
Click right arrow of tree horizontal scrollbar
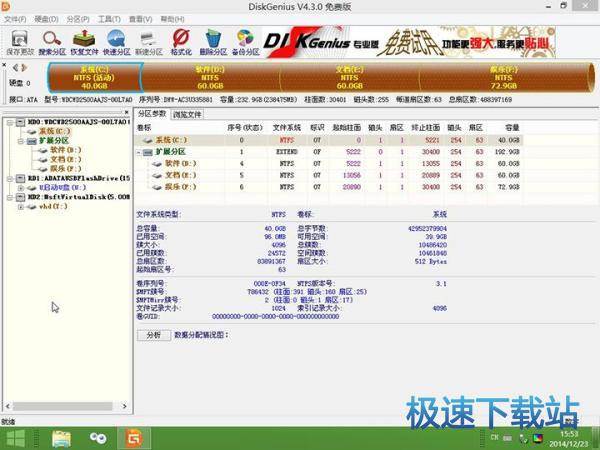point(124,406)
